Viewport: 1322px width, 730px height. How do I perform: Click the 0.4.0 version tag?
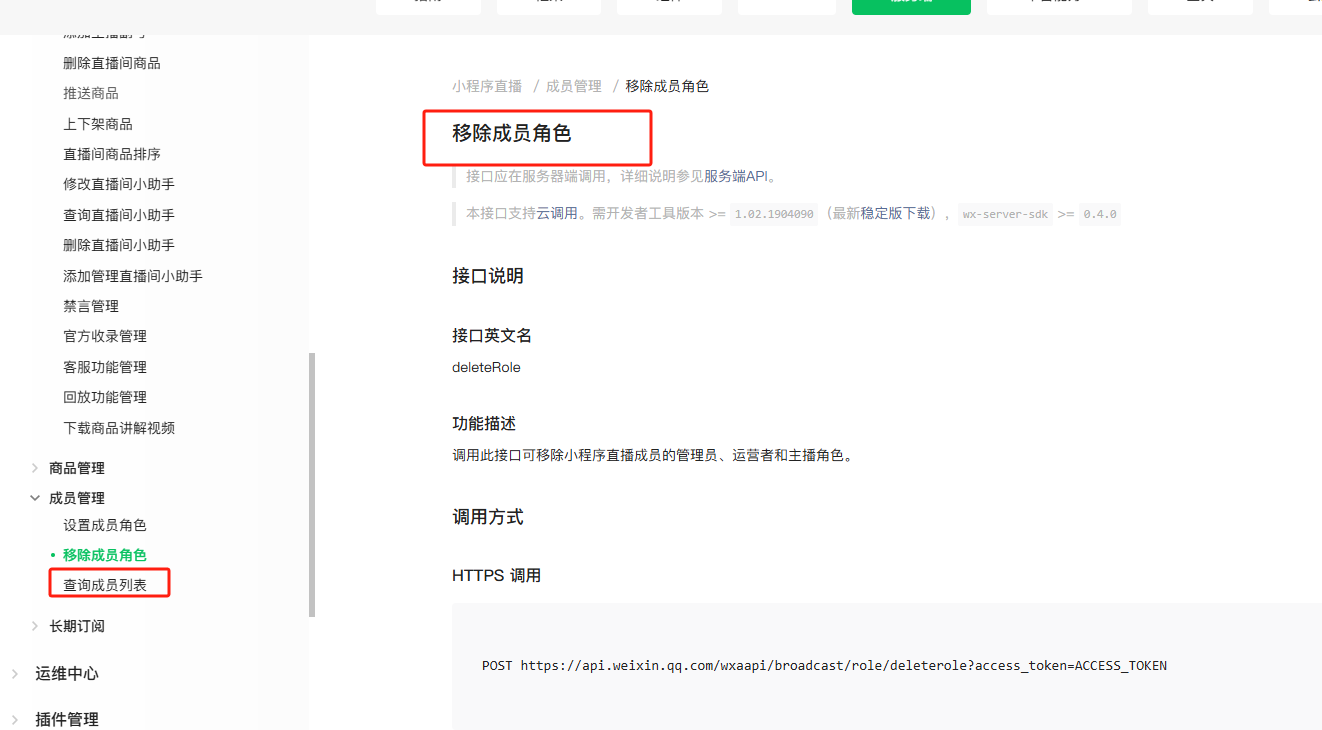click(1100, 214)
